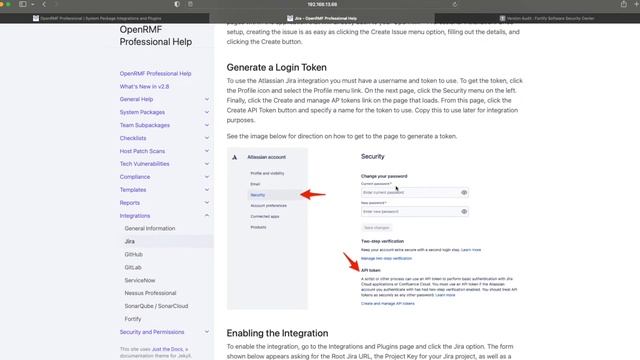Viewport: 640px width, 360px height.
Task: Expand the Compliance chevron
Action: [207, 177]
